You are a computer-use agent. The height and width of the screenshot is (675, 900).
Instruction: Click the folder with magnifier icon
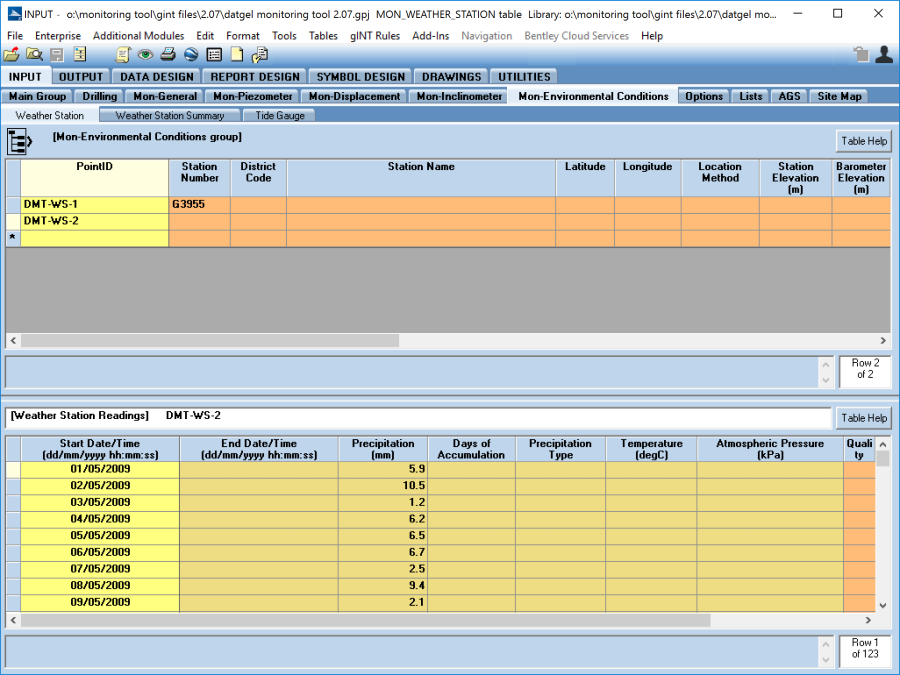34,55
